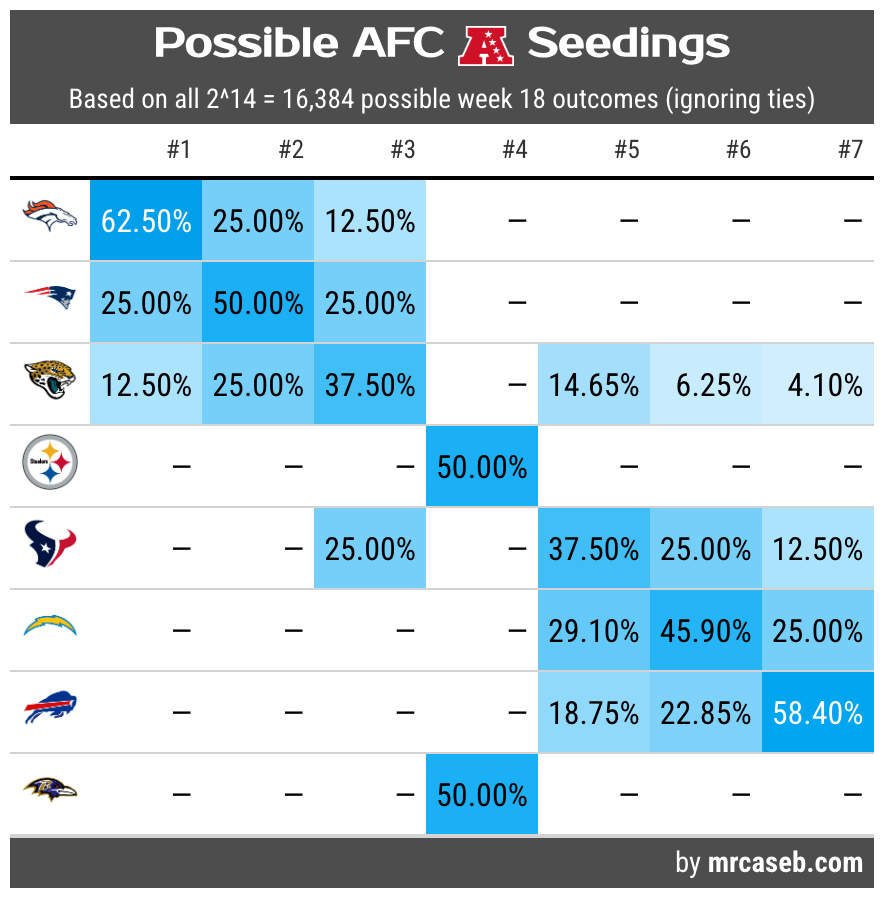Viewport: 882px width, 898px height.
Task: Select the #4 seed column header
Action: click(x=514, y=151)
